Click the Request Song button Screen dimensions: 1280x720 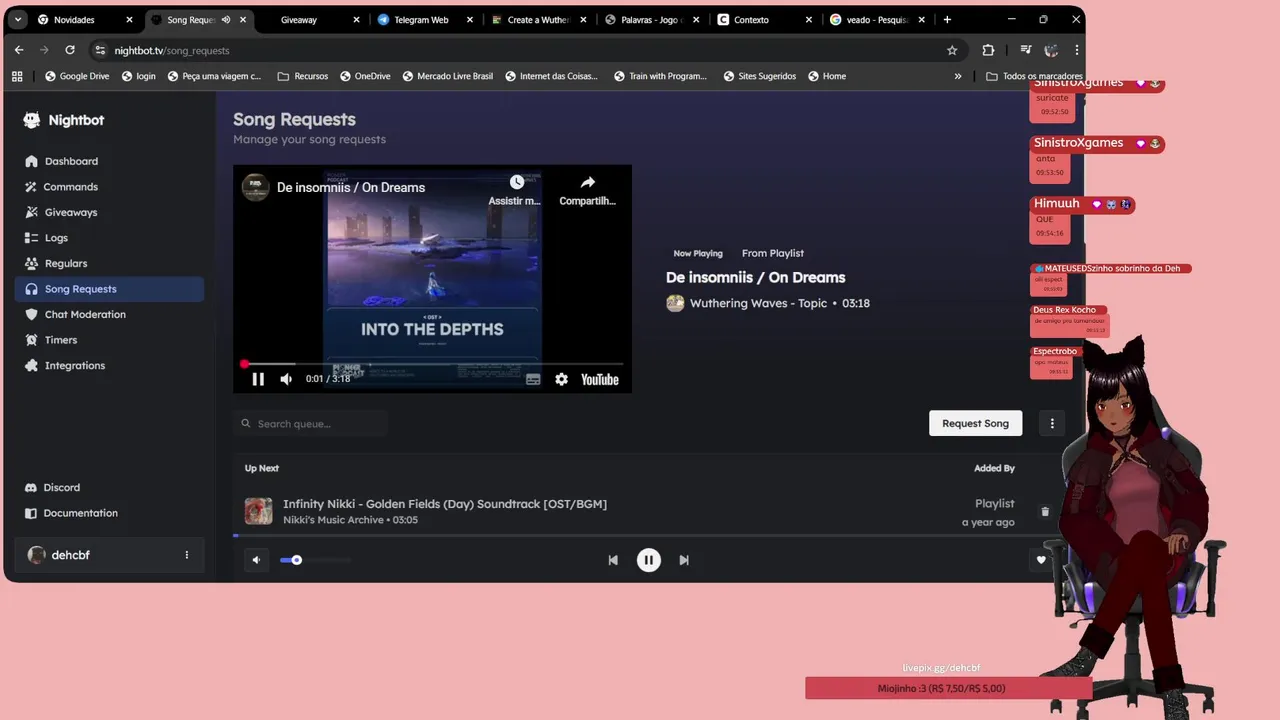[x=975, y=423]
